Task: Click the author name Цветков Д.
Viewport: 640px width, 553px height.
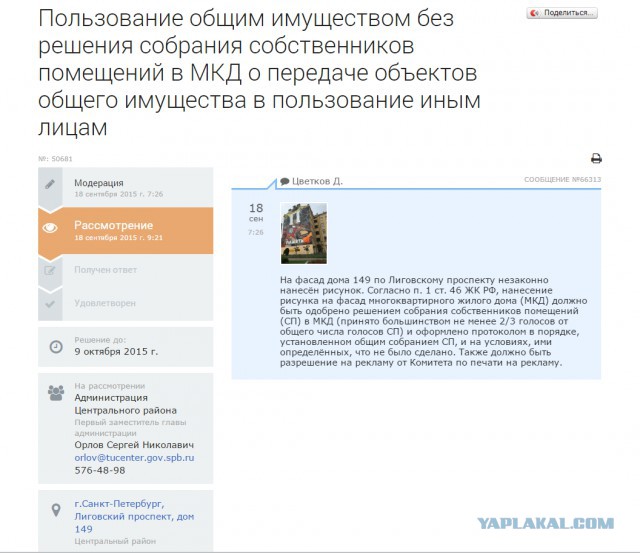Action: [x=317, y=181]
